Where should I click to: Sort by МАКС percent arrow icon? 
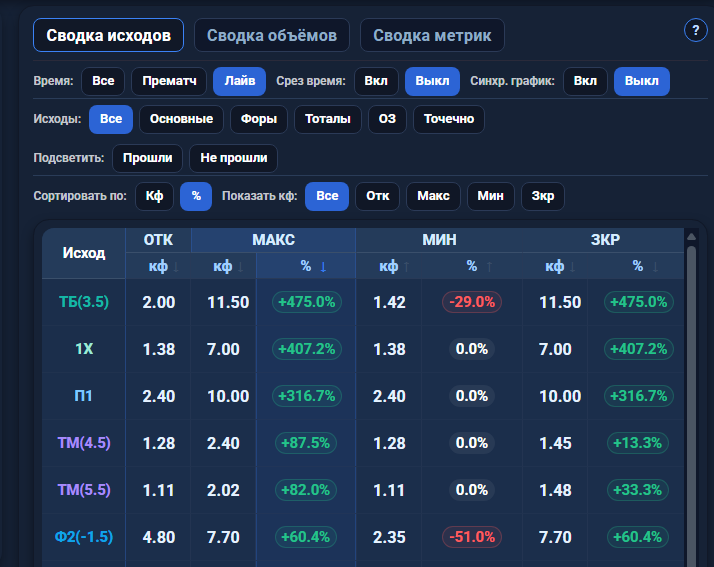coord(323,267)
